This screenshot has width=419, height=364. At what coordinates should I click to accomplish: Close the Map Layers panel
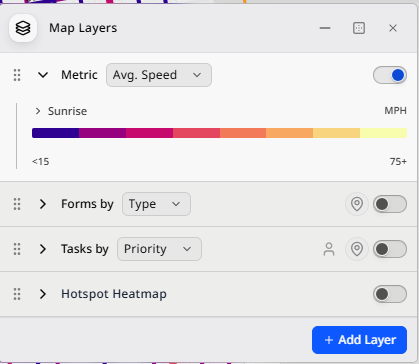click(x=393, y=28)
